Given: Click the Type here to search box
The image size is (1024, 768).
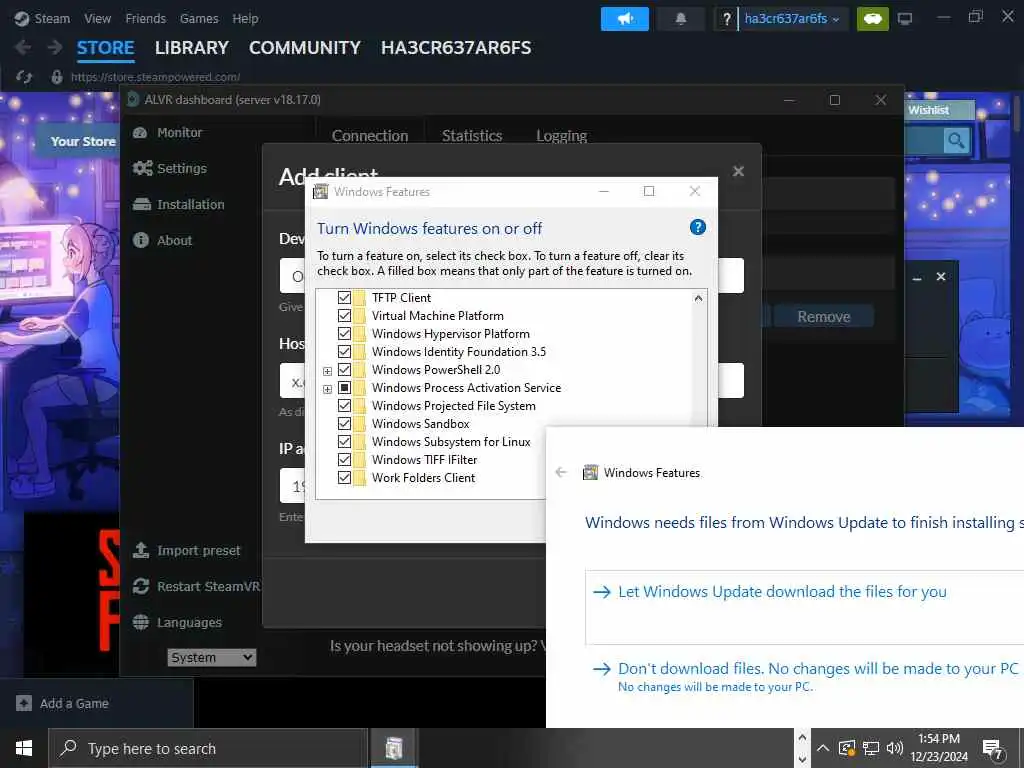Looking at the screenshot, I should coord(208,748).
